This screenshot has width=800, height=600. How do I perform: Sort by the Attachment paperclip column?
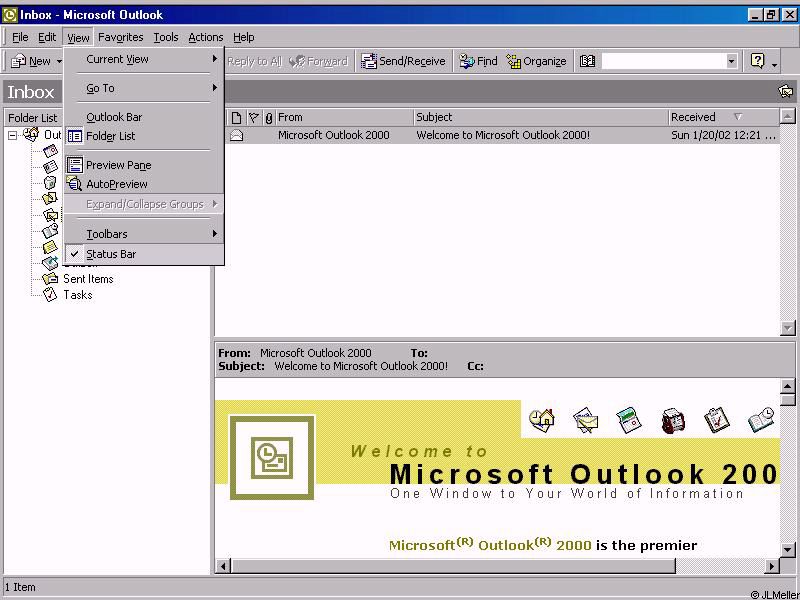(268, 118)
